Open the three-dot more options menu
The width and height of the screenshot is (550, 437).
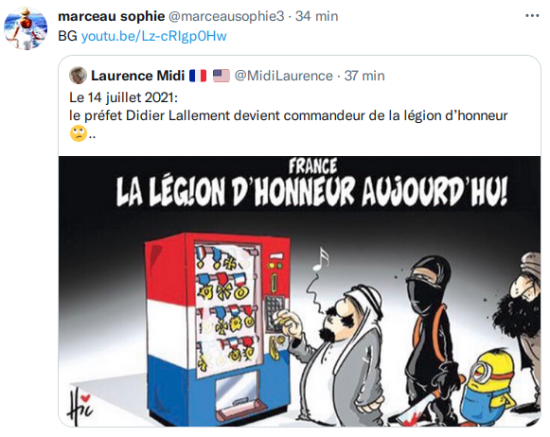coord(532,16)
